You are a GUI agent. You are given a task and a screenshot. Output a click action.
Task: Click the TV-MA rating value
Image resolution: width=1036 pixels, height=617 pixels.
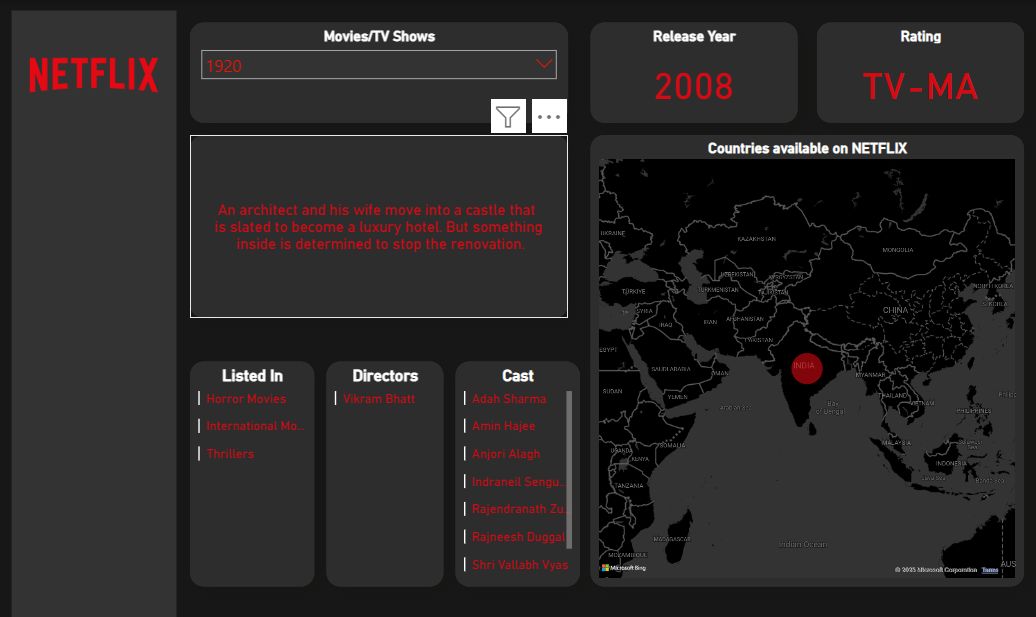920,87
